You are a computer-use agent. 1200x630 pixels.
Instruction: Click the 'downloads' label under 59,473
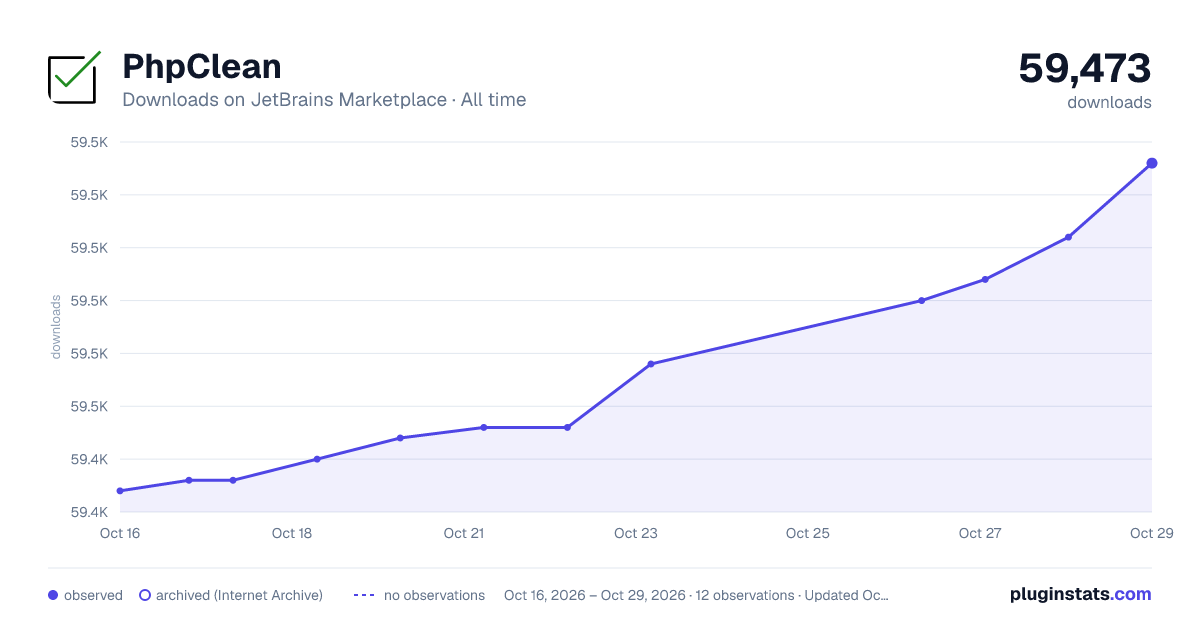pyautogui.click(x=1109, y=102)
